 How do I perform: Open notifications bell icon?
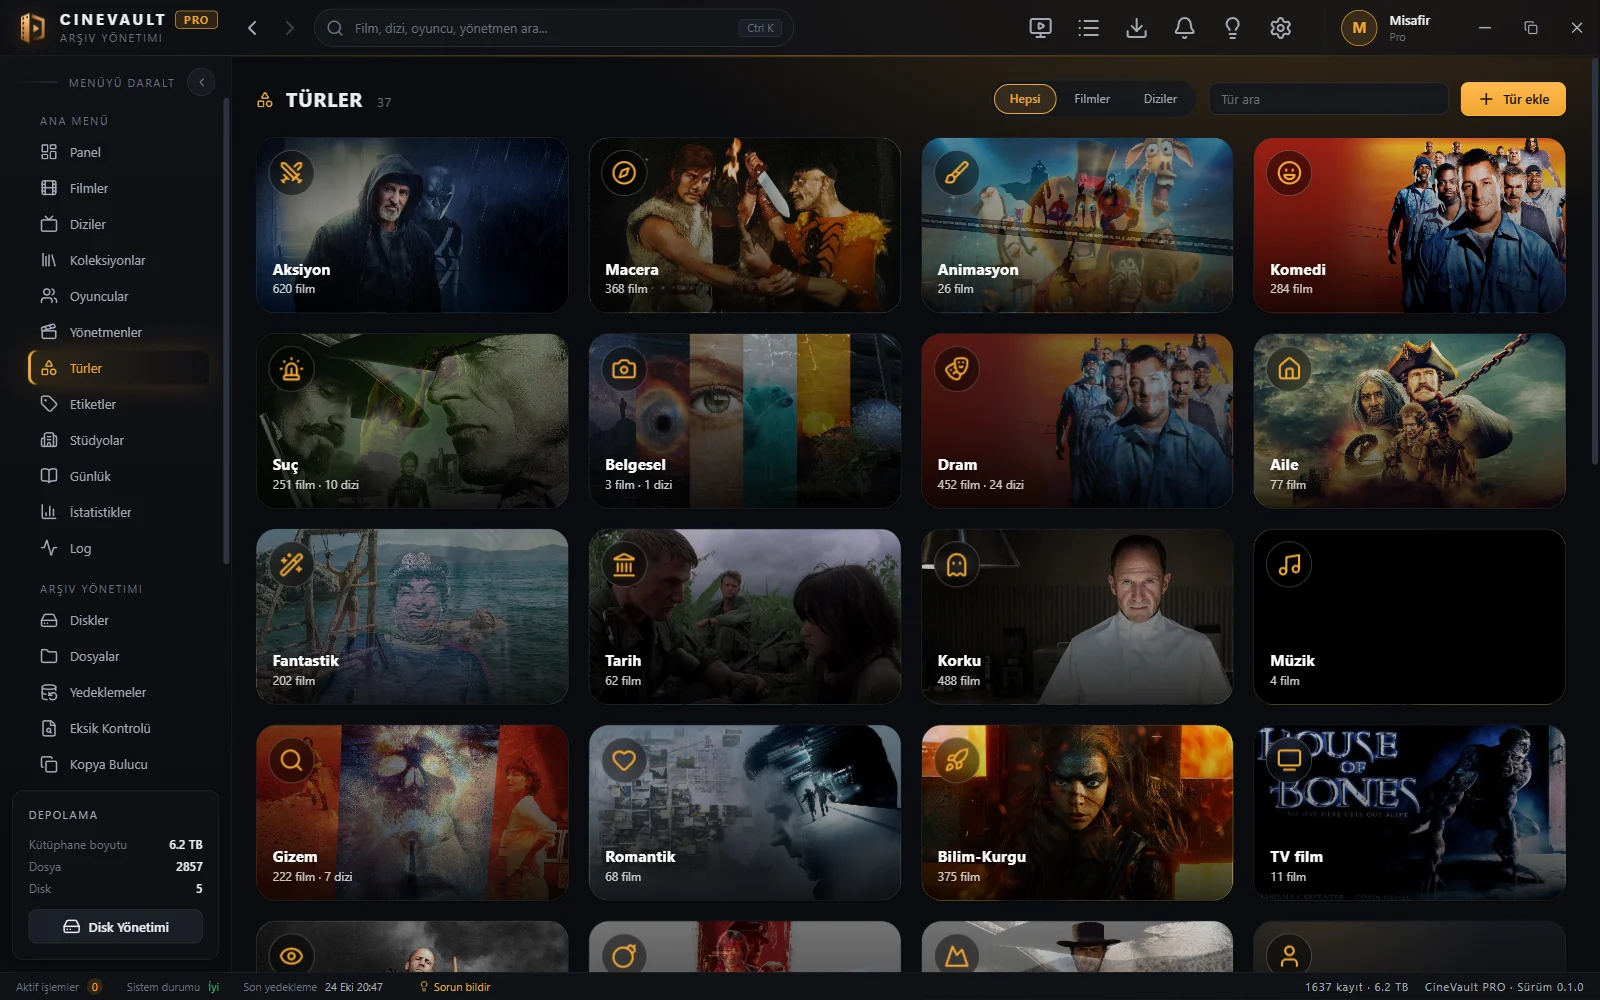coord(1184,28)
